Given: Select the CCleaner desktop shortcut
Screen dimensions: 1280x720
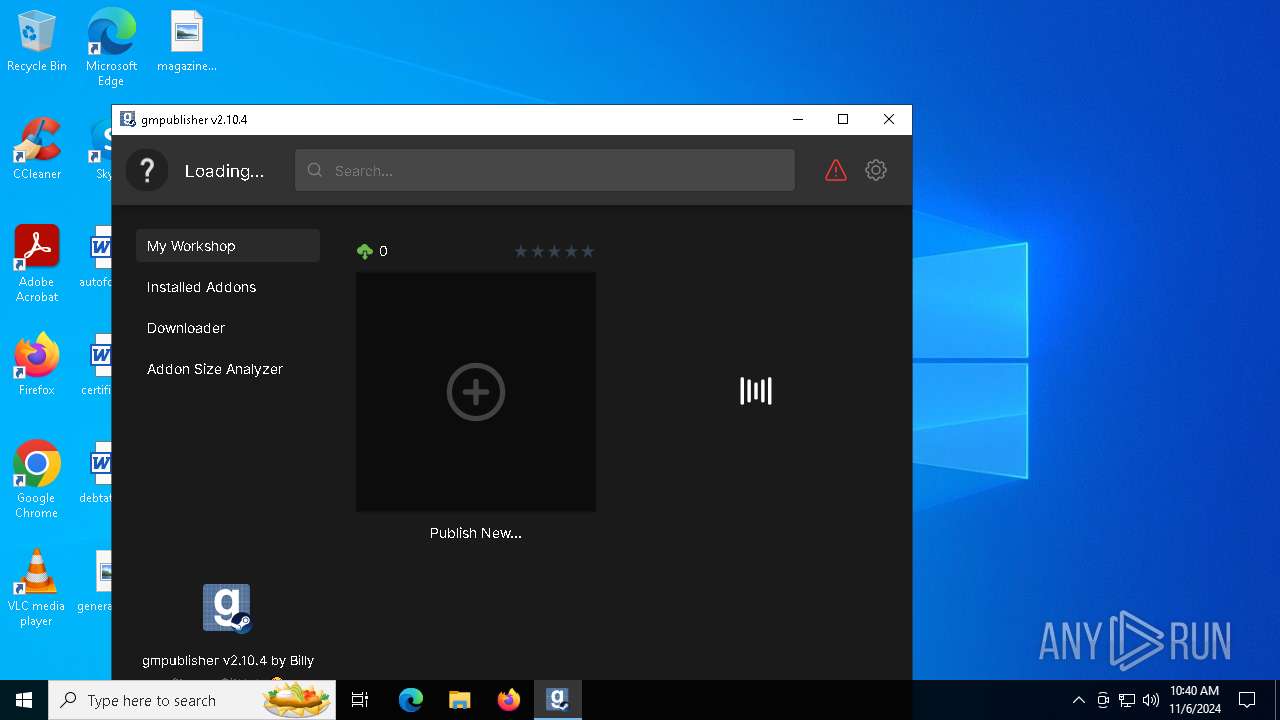Looking at the screenshot, I should pos(37,149).
